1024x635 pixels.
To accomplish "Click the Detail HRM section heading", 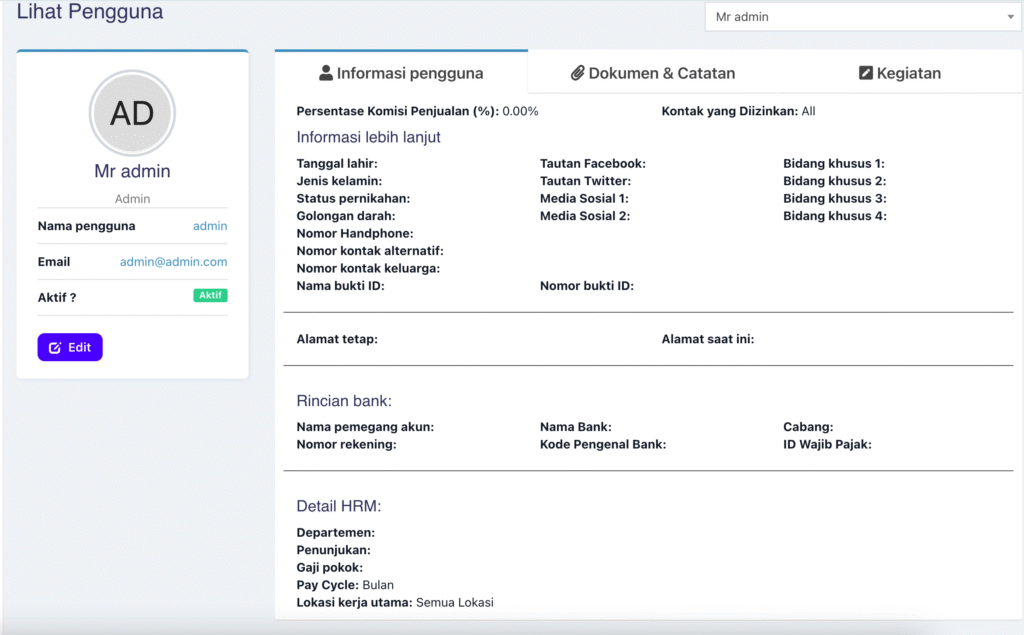I will pyautogui.click(x=339, y=506).
